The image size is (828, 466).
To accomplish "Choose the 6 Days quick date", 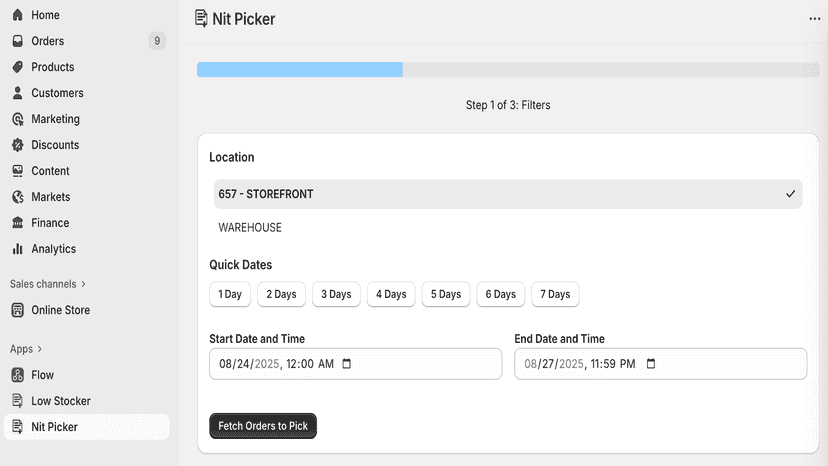I will 501,294.
